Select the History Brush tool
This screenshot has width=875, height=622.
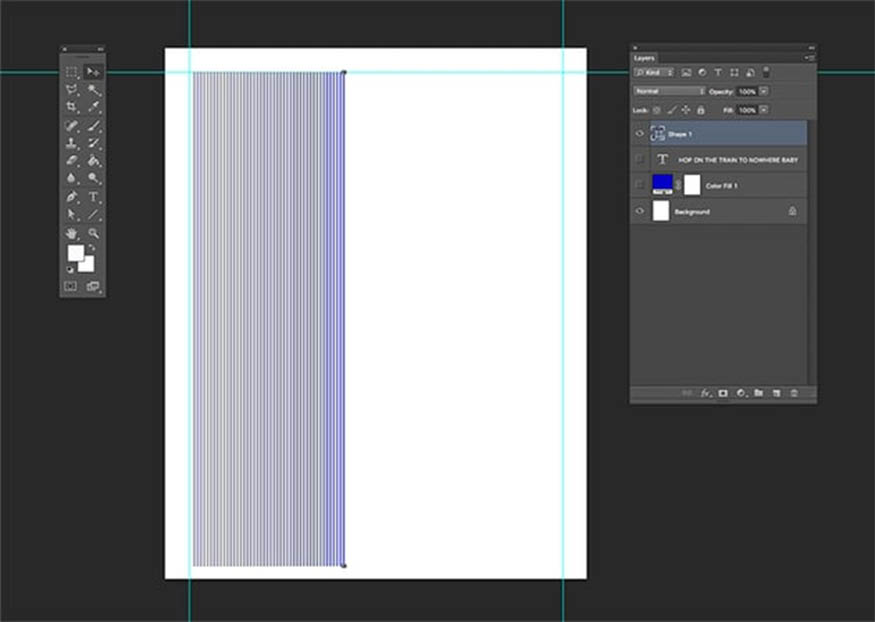pyautogui.click(x=93, y=143)
